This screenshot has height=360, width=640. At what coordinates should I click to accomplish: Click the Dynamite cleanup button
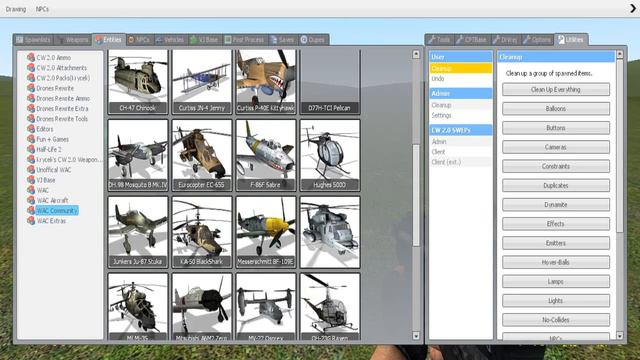[x=556, y=204]
